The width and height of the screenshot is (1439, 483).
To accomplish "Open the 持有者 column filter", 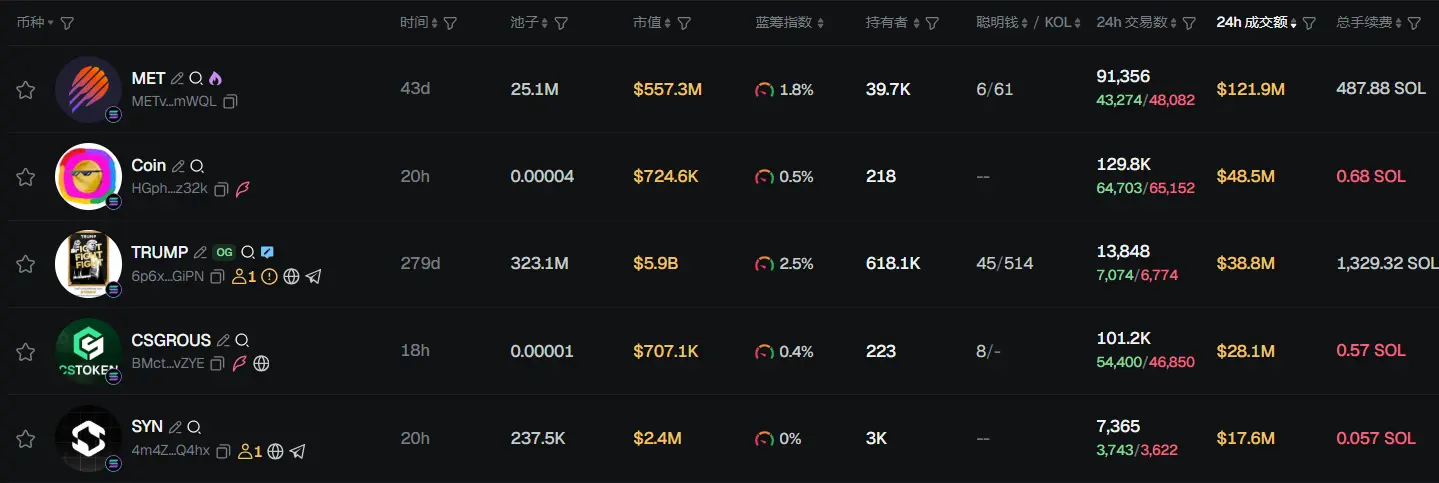I will click(932, 23).
